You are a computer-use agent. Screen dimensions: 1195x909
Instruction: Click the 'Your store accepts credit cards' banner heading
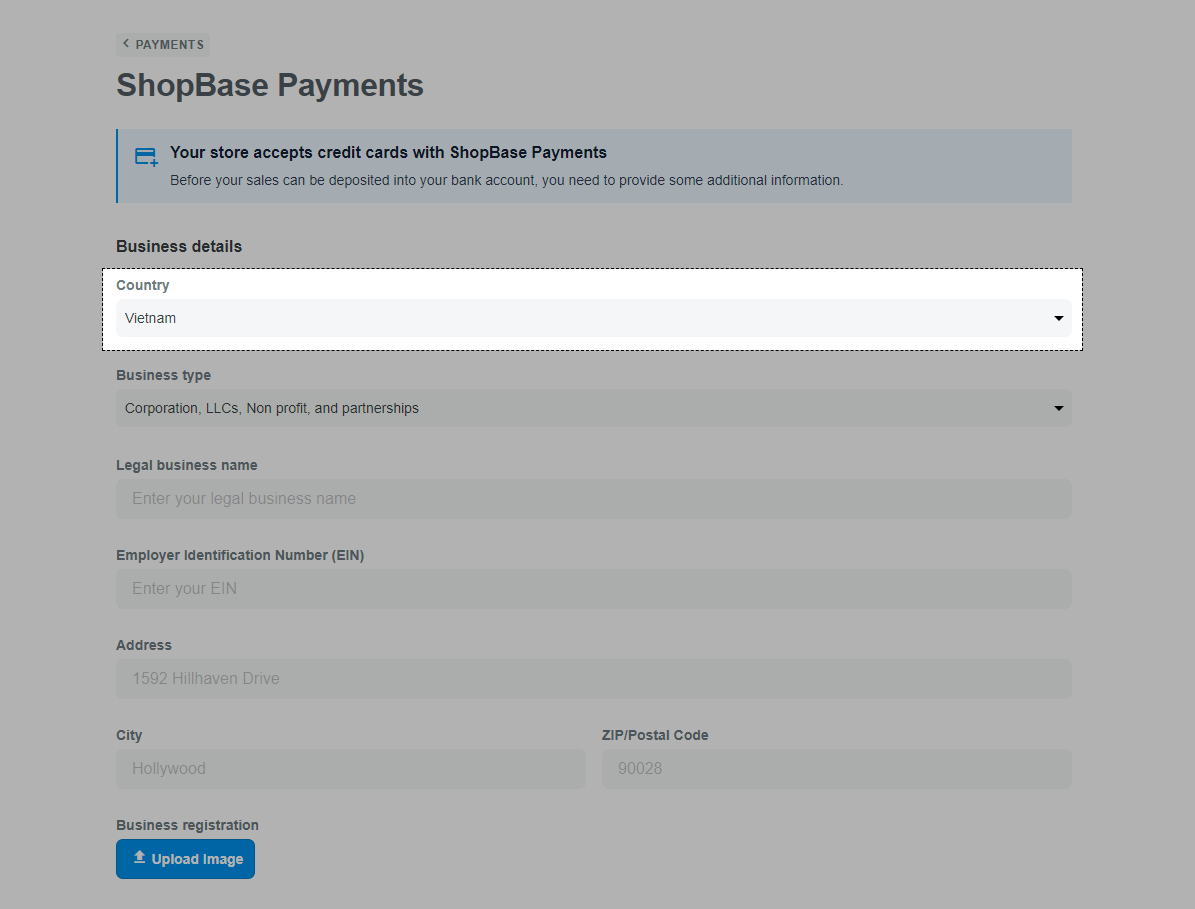click(x=388, y=153)
